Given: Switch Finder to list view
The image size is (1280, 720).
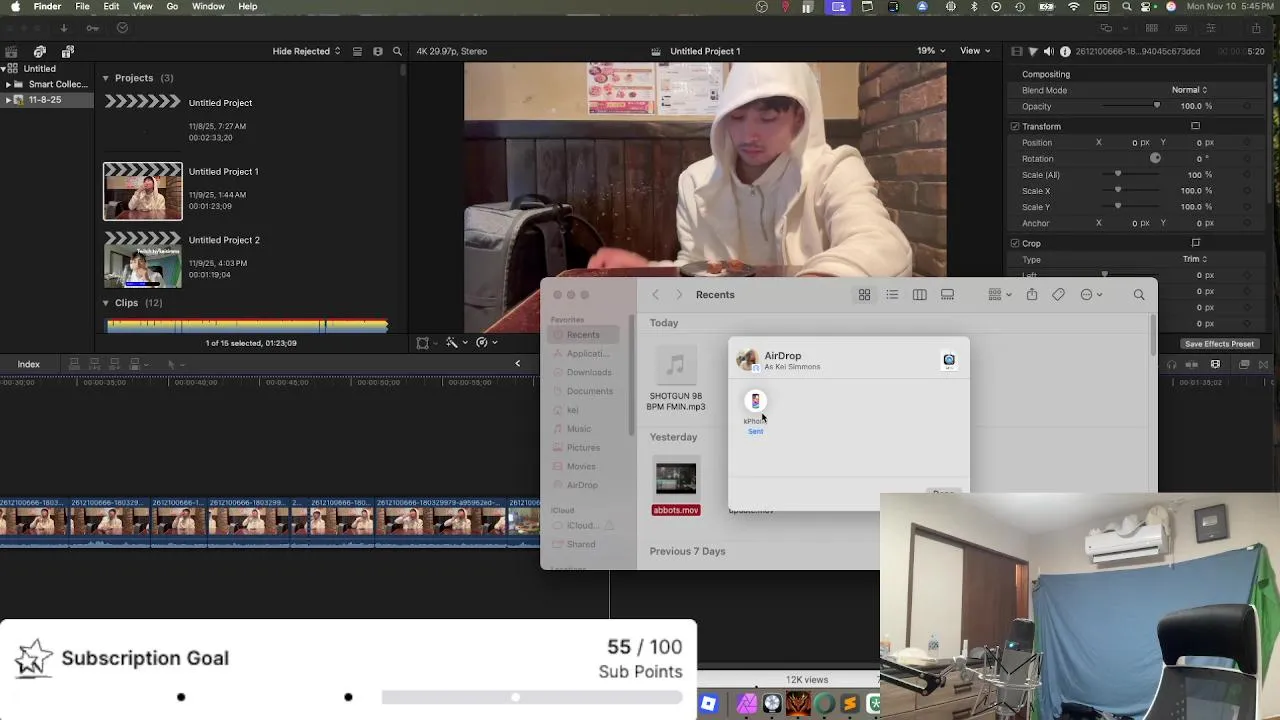Looking at the screenshot, I should click(892, 295).
